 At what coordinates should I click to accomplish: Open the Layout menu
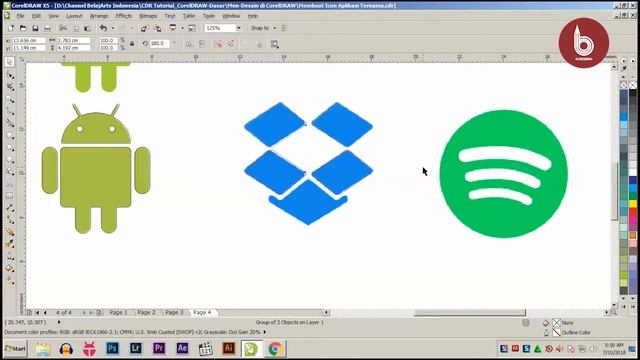(x=74, y=16)
